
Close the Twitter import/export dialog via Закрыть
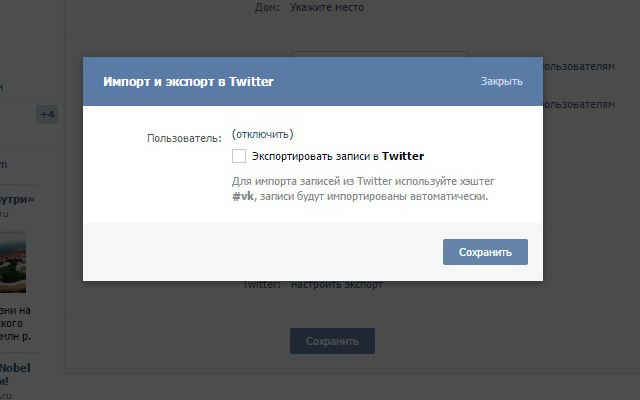coord(501,81)
